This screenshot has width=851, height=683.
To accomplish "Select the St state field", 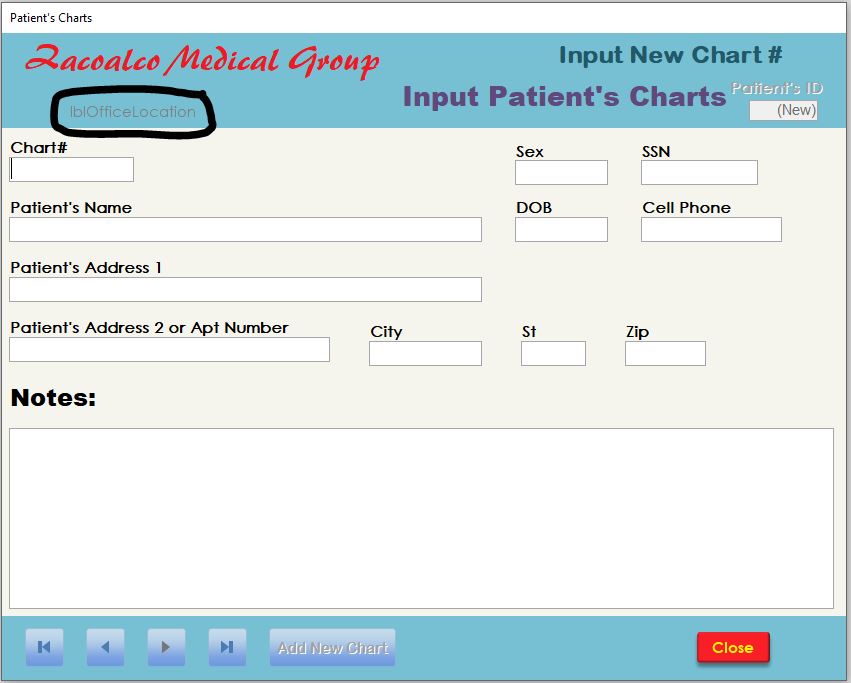I will [553, 353].
